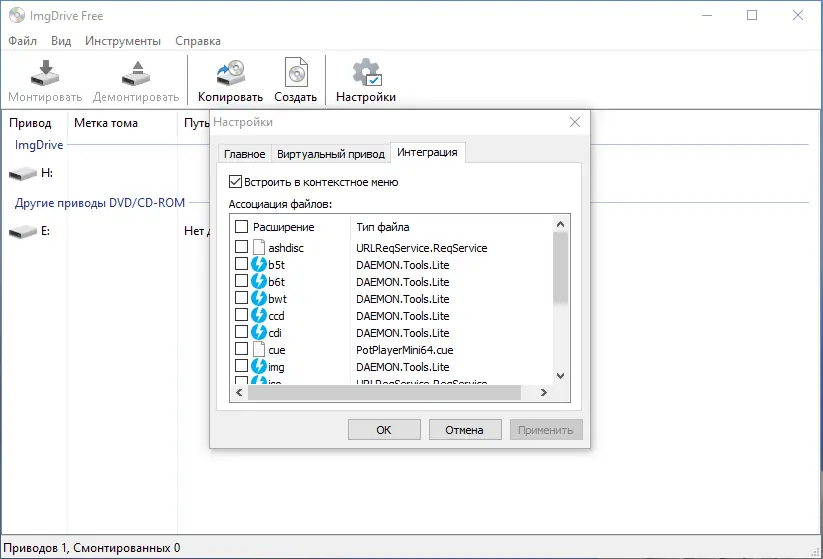The image size is (823, 559).
Task: Click the horizontal scroll right arrow
Action: click(544, 393)
